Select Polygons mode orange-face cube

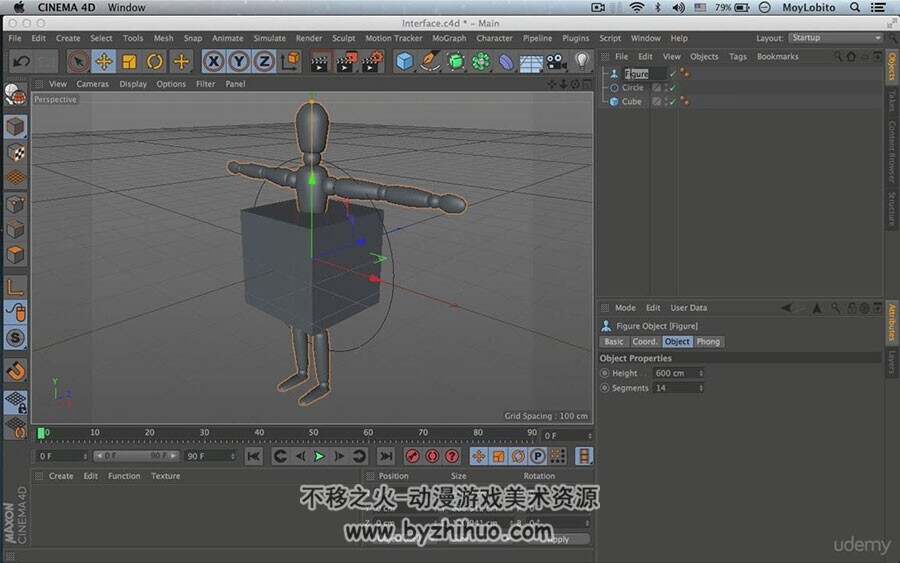click(x=15, y=254)
